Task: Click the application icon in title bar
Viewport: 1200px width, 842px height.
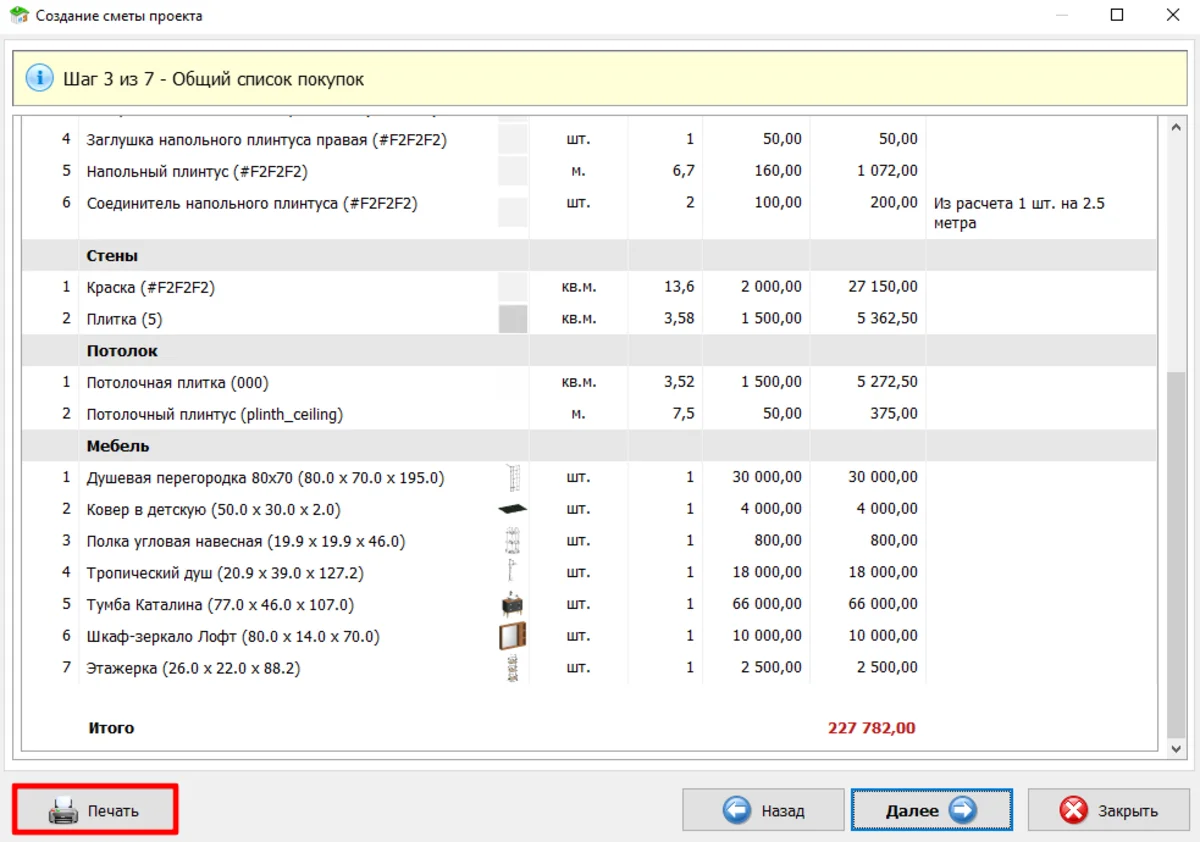Action: pyautogui.click(x=18, y=16)
